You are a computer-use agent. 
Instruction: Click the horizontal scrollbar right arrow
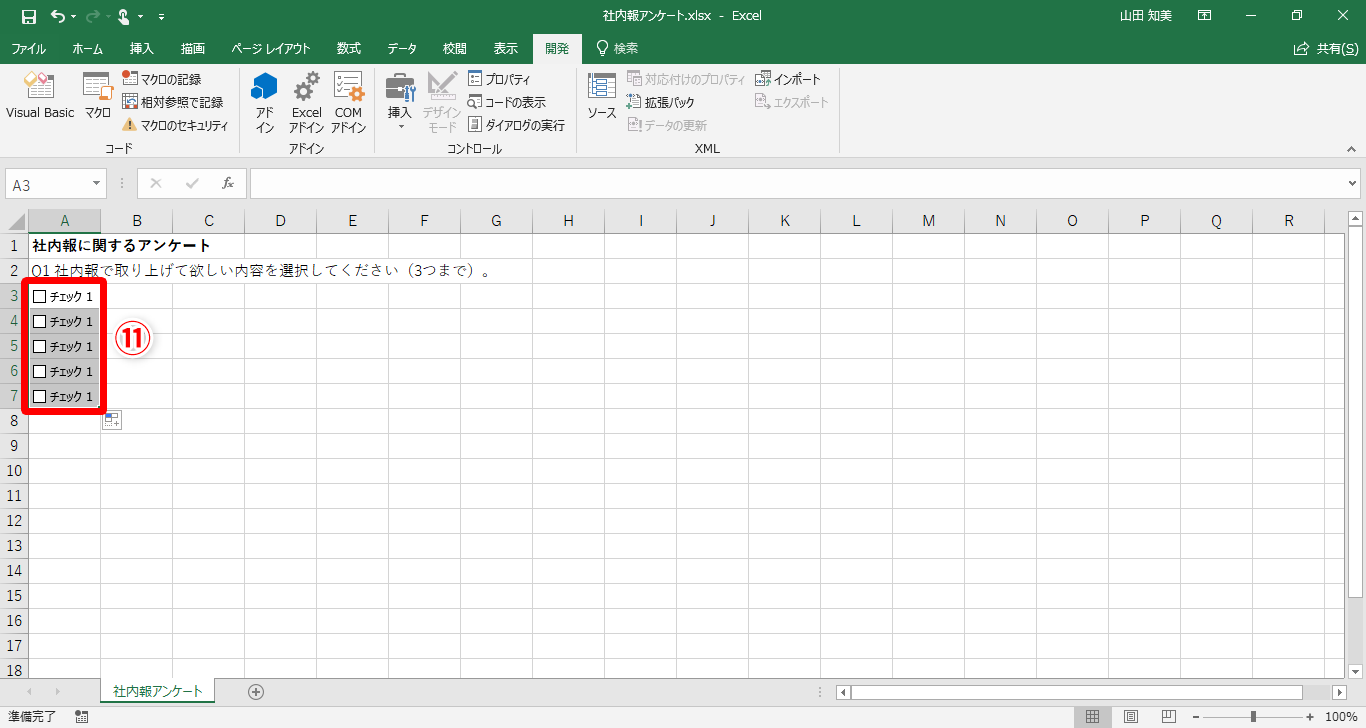1340,692
